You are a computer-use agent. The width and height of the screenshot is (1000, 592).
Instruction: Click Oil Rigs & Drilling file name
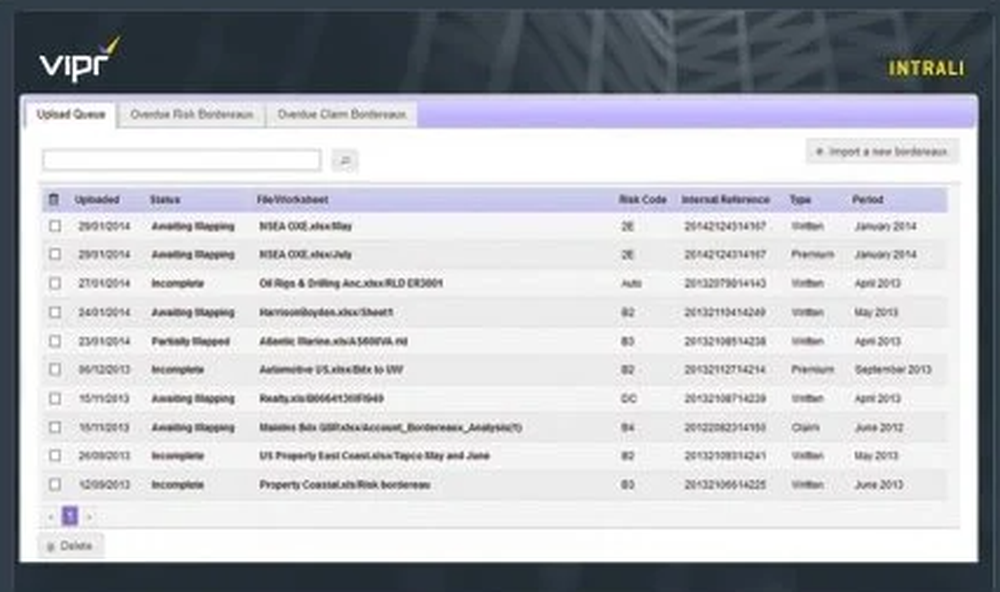351,283
